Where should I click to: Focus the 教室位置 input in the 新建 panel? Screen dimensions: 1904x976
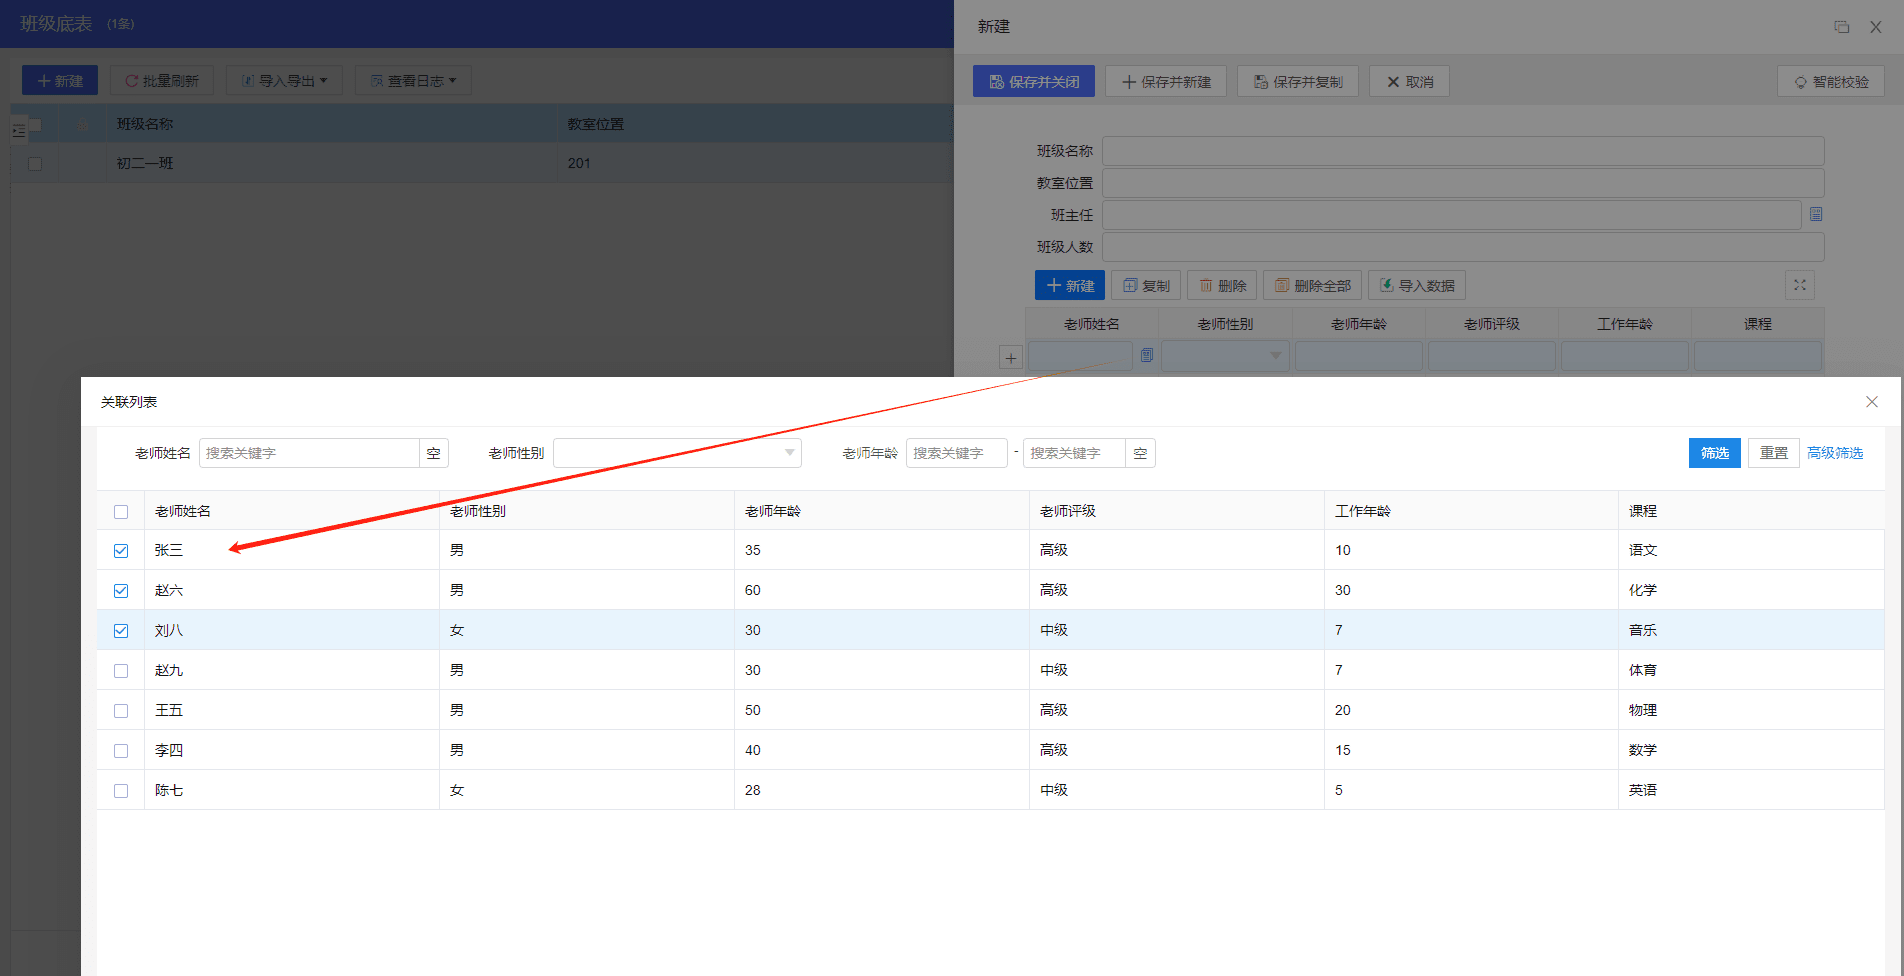tap(1463, 183)
